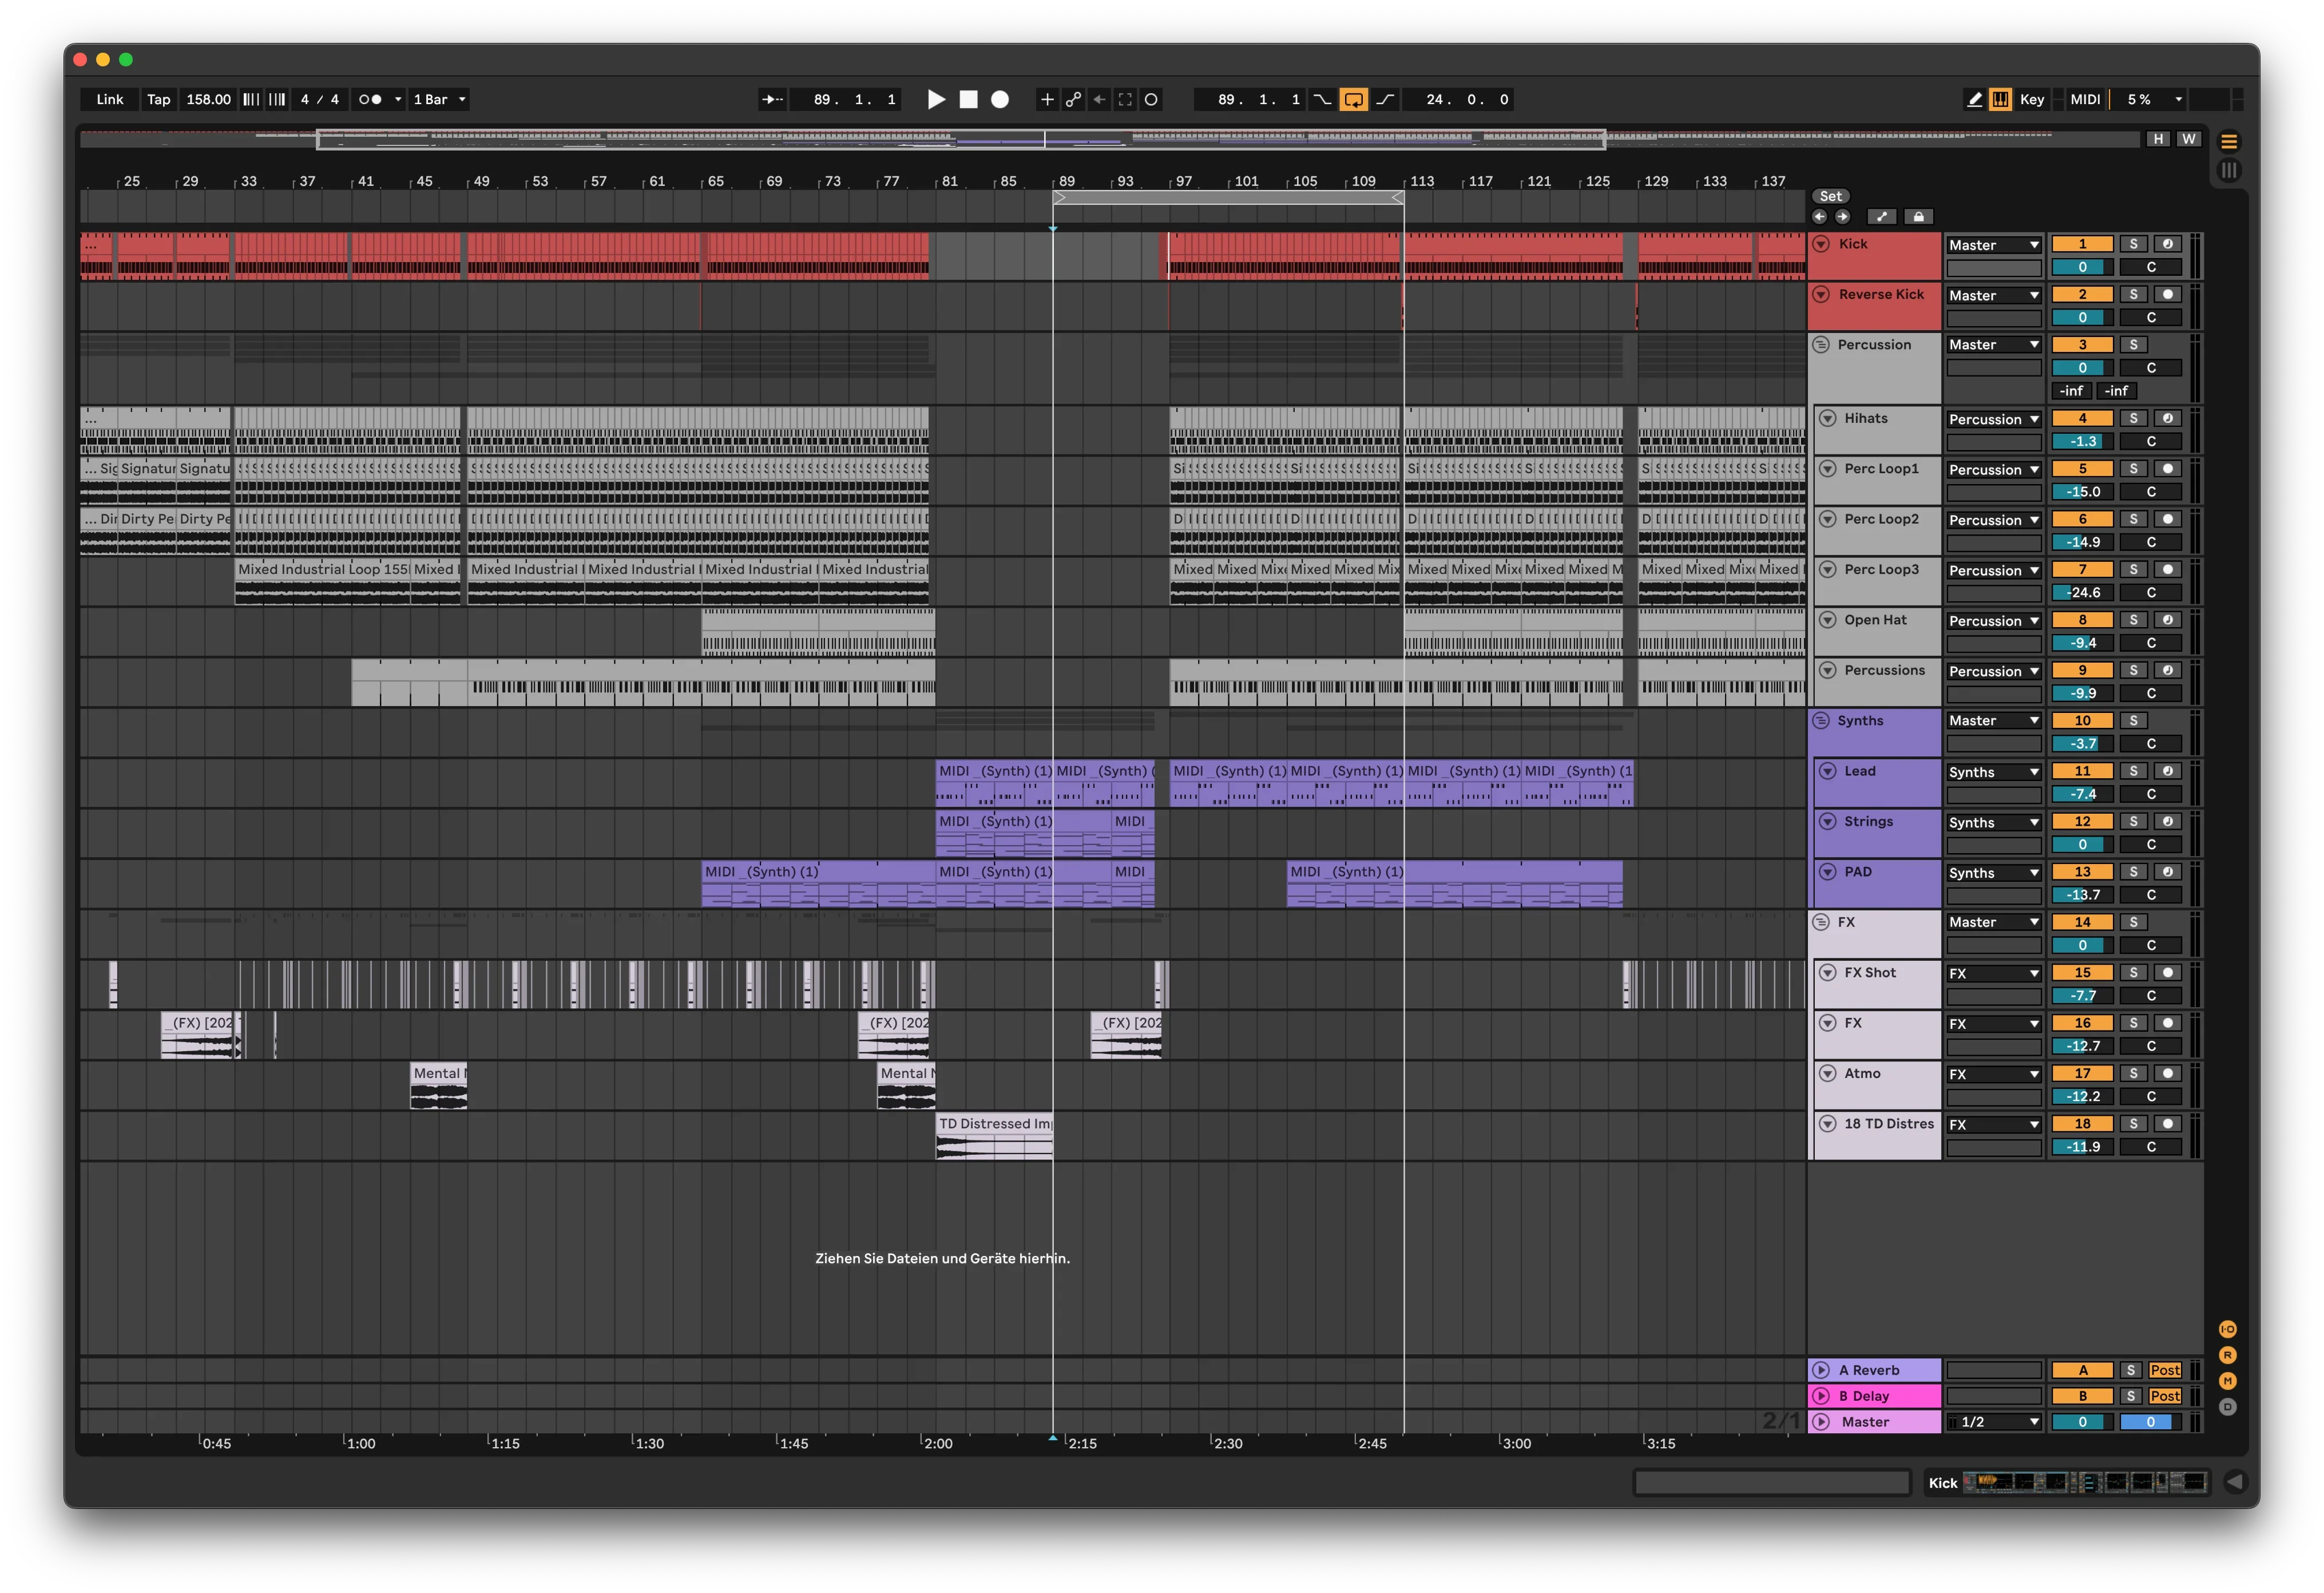The height and width of the screenshot is (1593, 2324).
Task: Toggle Mixer section visibility button
Action: pyautogui.click(x=2227, y=1381)
